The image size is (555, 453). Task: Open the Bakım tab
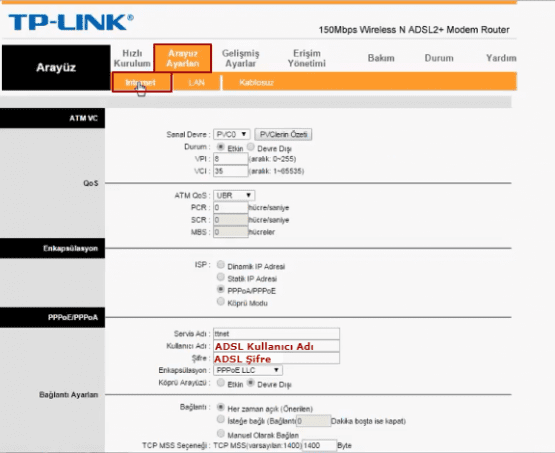pyautogui.click(x=381, y=58)
